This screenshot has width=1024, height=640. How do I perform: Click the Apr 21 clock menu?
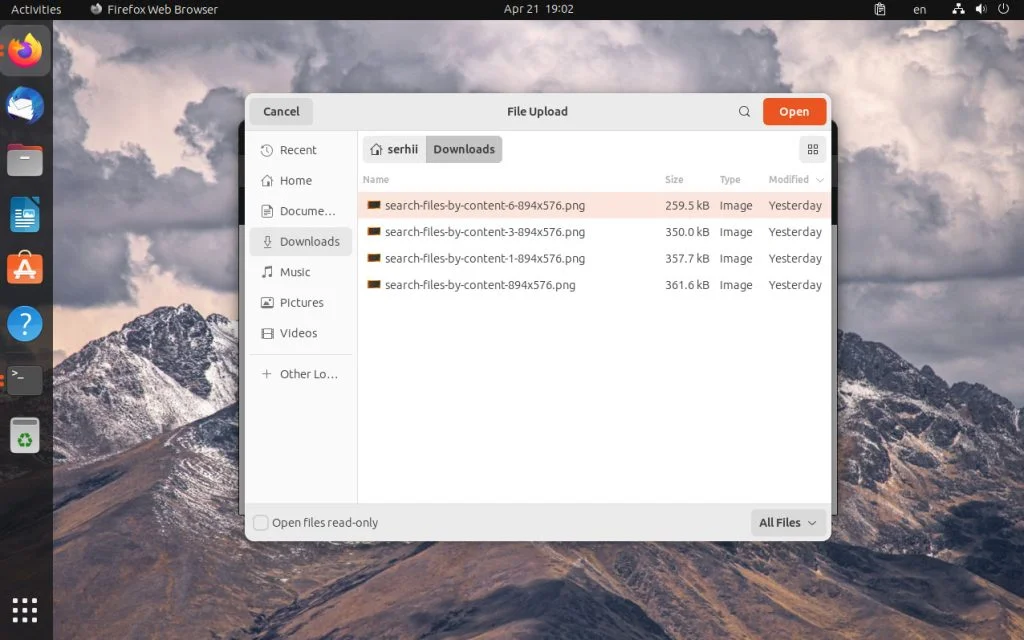(x=539, y=9)
